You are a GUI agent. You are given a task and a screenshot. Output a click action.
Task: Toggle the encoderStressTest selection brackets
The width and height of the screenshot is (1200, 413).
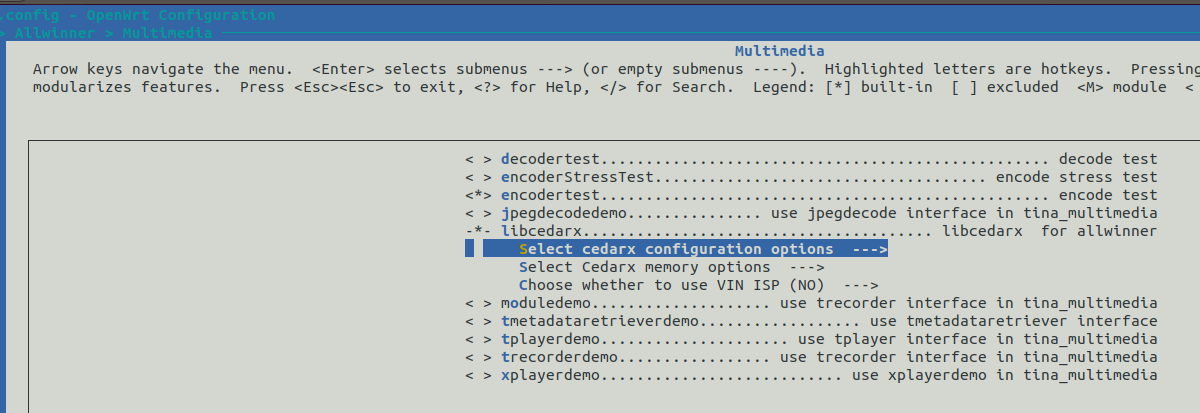tap(478, 177)
